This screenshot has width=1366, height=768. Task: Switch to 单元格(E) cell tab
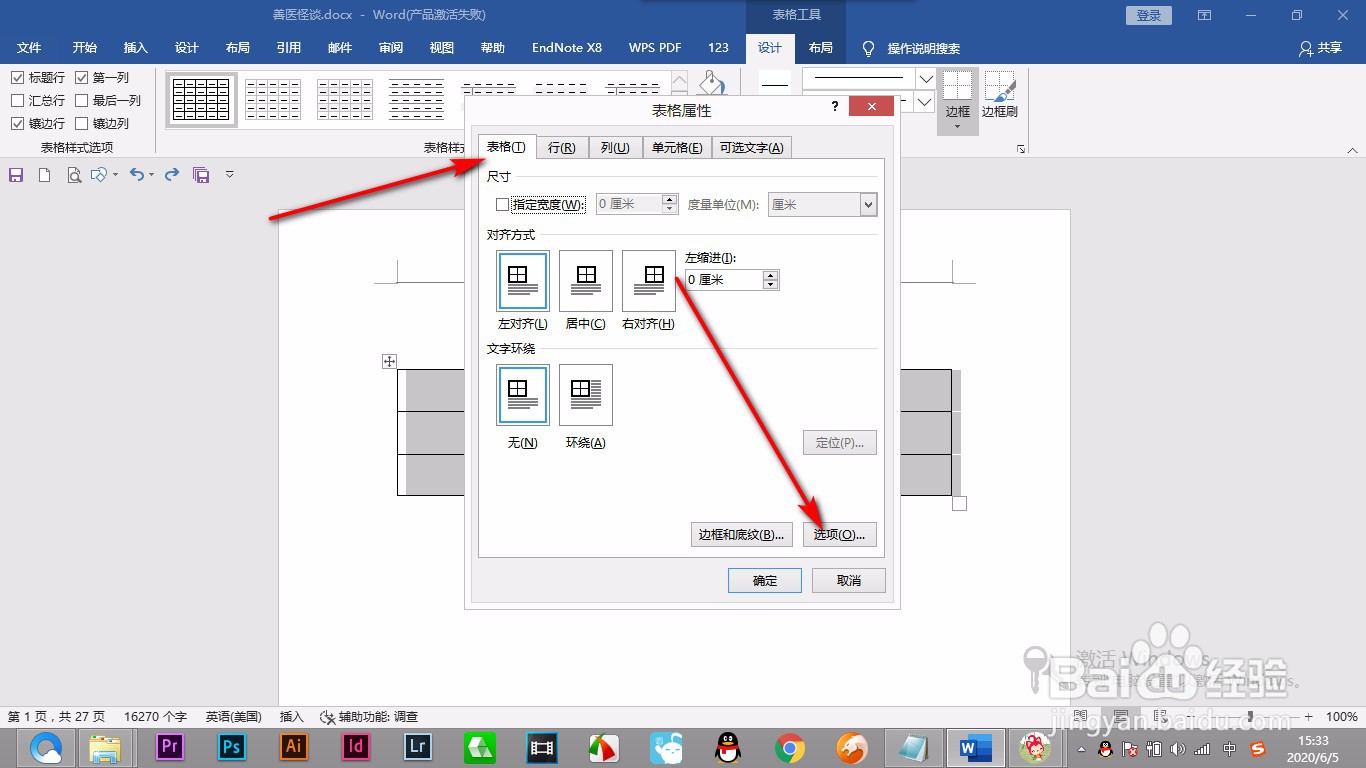677,147
